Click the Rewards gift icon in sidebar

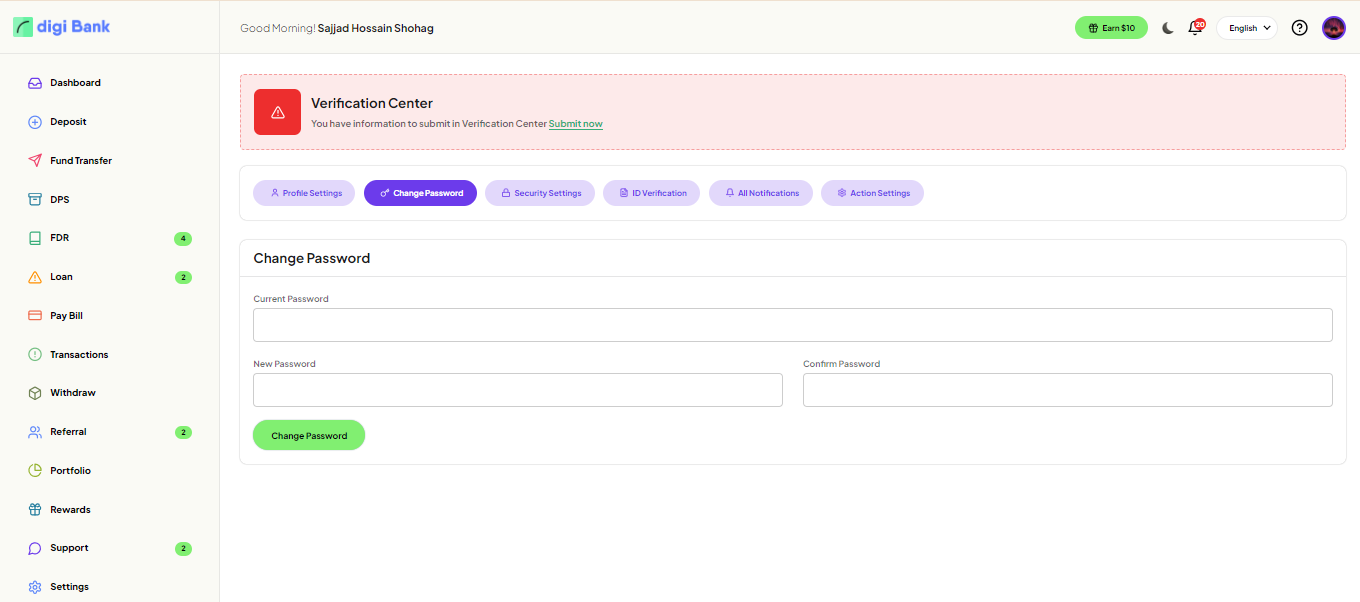tap(35, 510)
